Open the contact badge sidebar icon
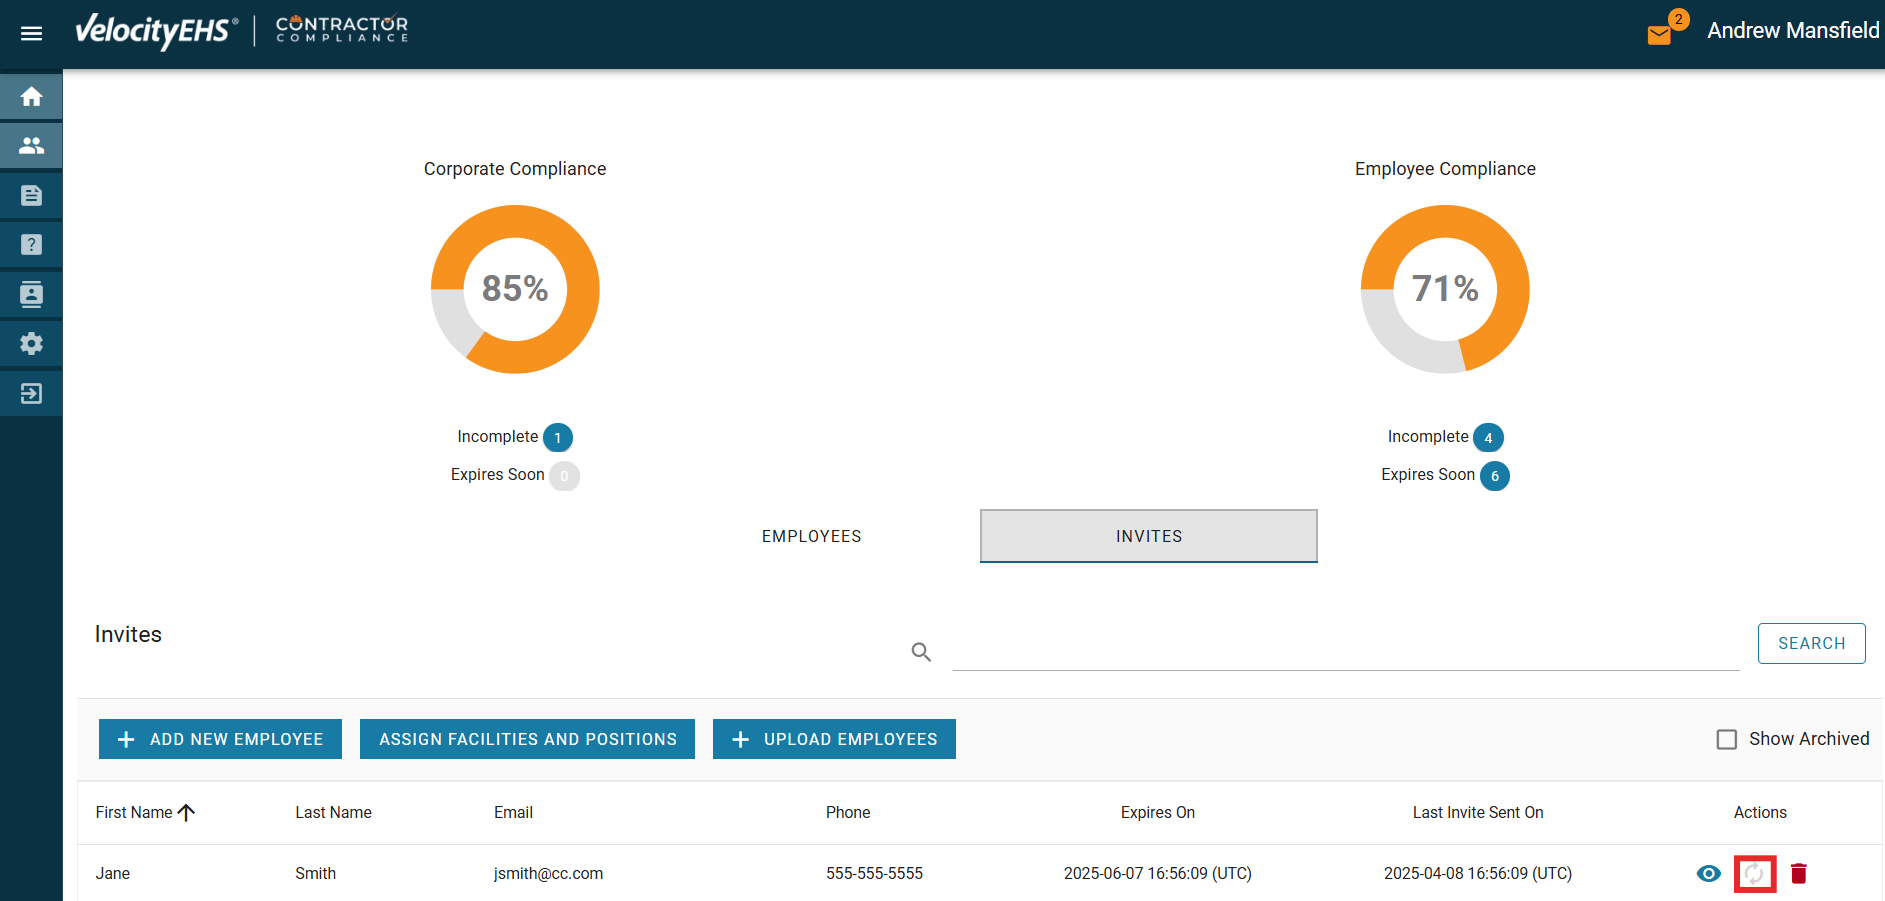The height and width of the screenshot is (901, 1885). (31, 295)
